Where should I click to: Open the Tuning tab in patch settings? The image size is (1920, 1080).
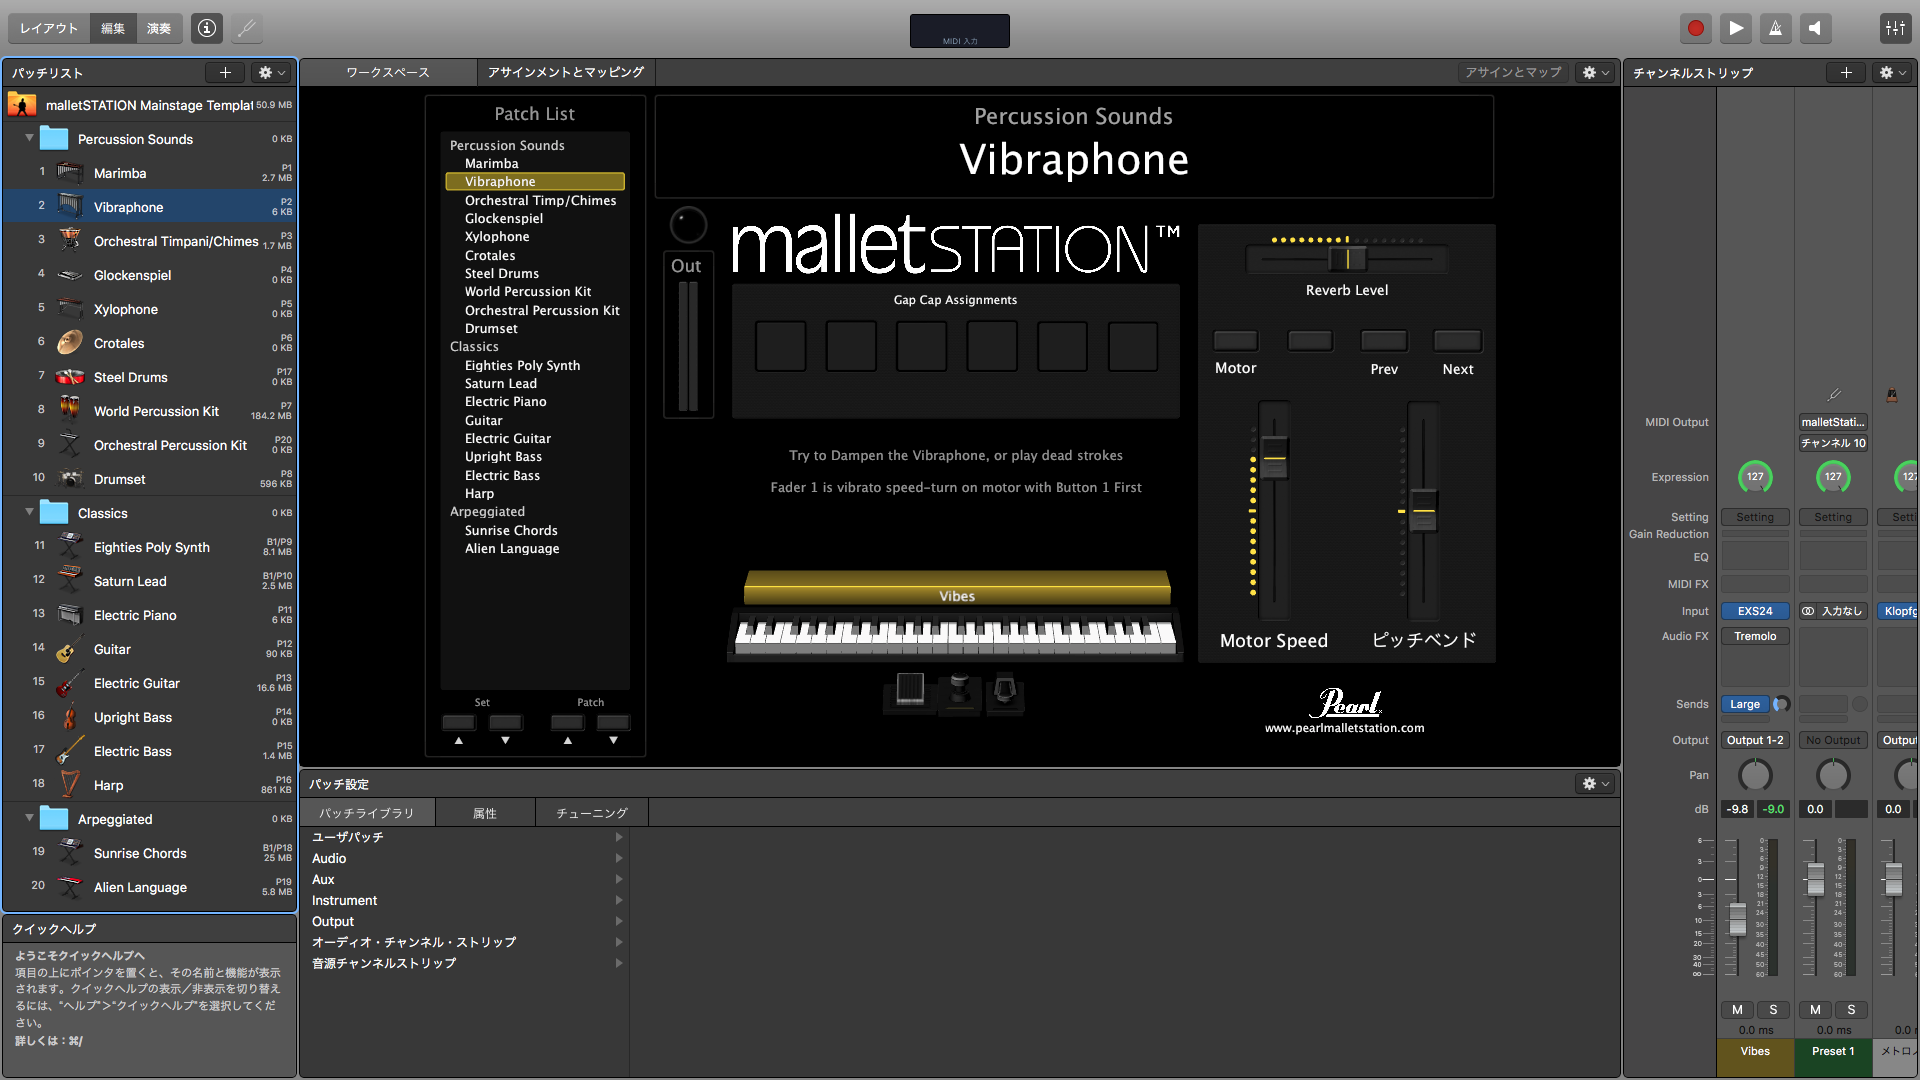[592, 813]
